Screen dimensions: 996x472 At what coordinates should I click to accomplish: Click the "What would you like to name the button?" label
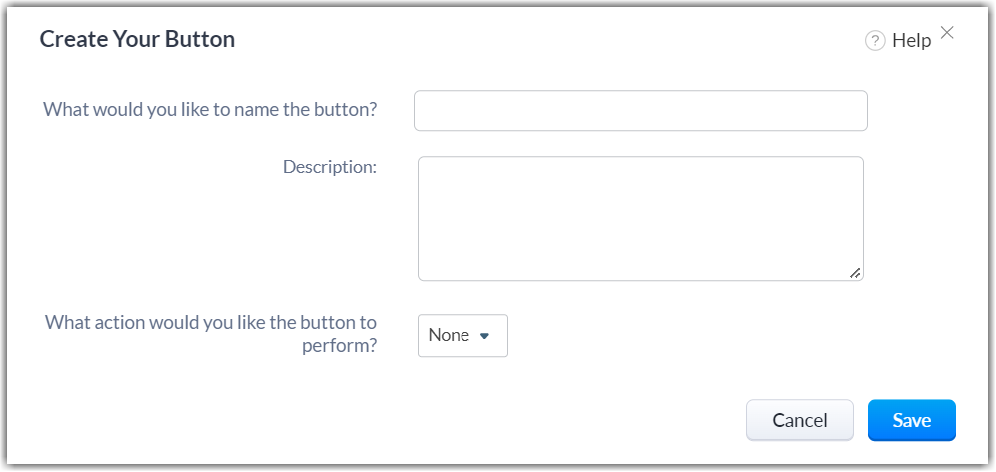point(210,109)
